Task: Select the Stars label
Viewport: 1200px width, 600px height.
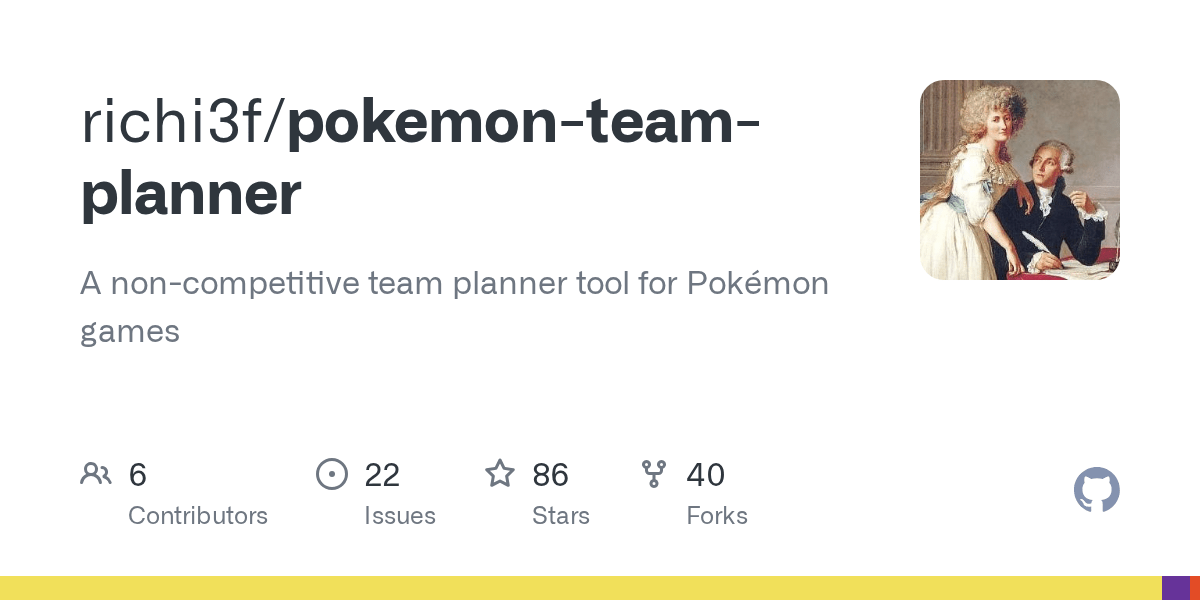Action: (561, 516)
